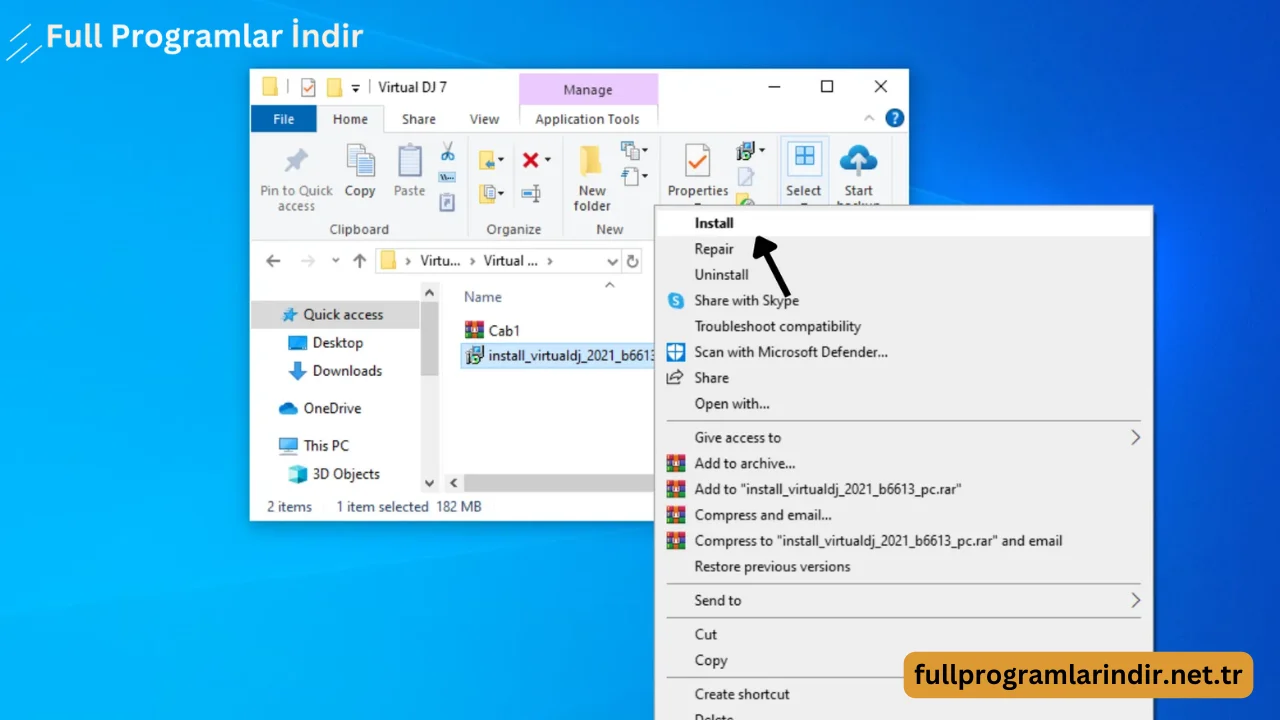Open the Copy to dropdown arrow

click(501, 192)
